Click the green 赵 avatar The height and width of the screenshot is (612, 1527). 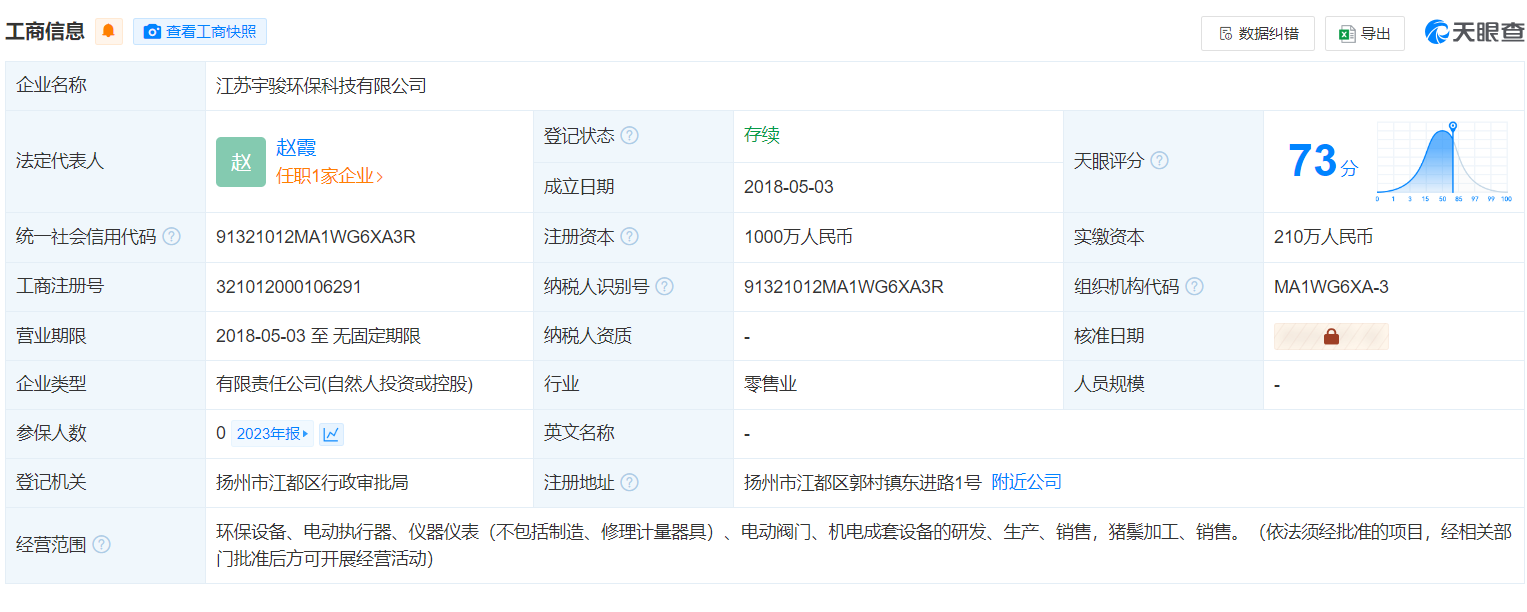[x=241, y=162]
